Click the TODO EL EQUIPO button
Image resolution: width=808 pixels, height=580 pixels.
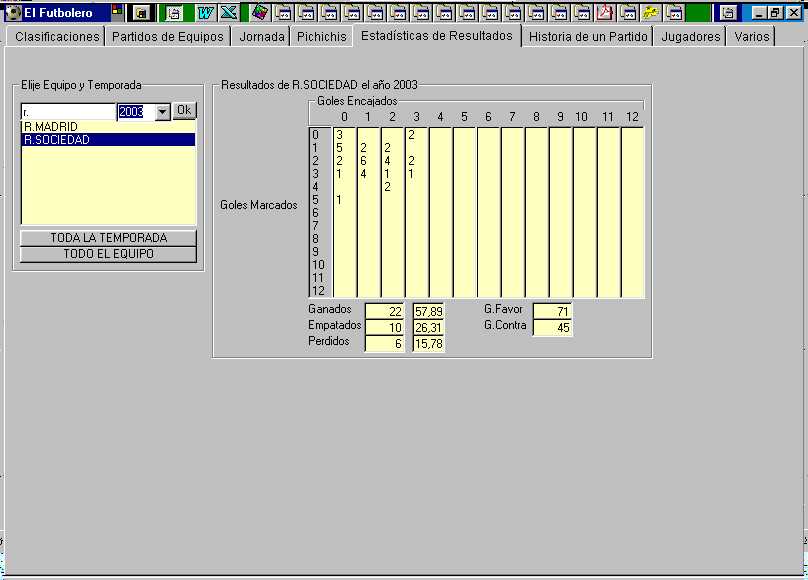pos(108,254)
